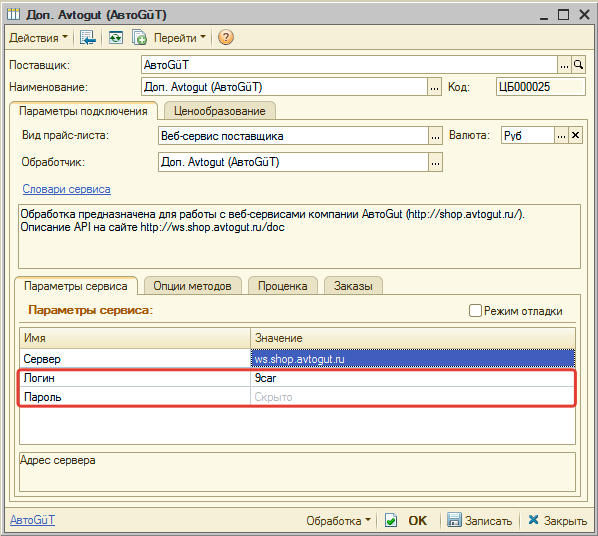Open the Действия dropdown menu
Screen dimensions: 598x536
pos(38,38)
